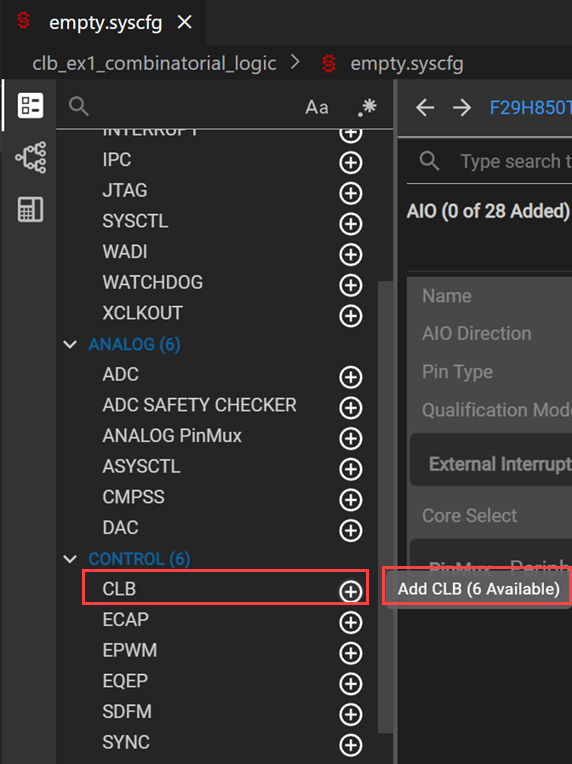
Task: Select the JTAG module row
Action: (225, 190)
